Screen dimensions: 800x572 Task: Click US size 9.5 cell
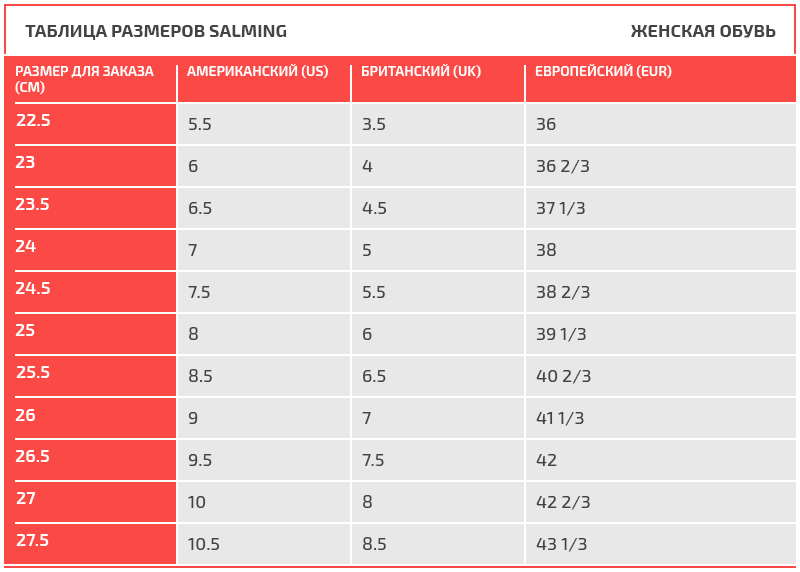coord(200,460)
